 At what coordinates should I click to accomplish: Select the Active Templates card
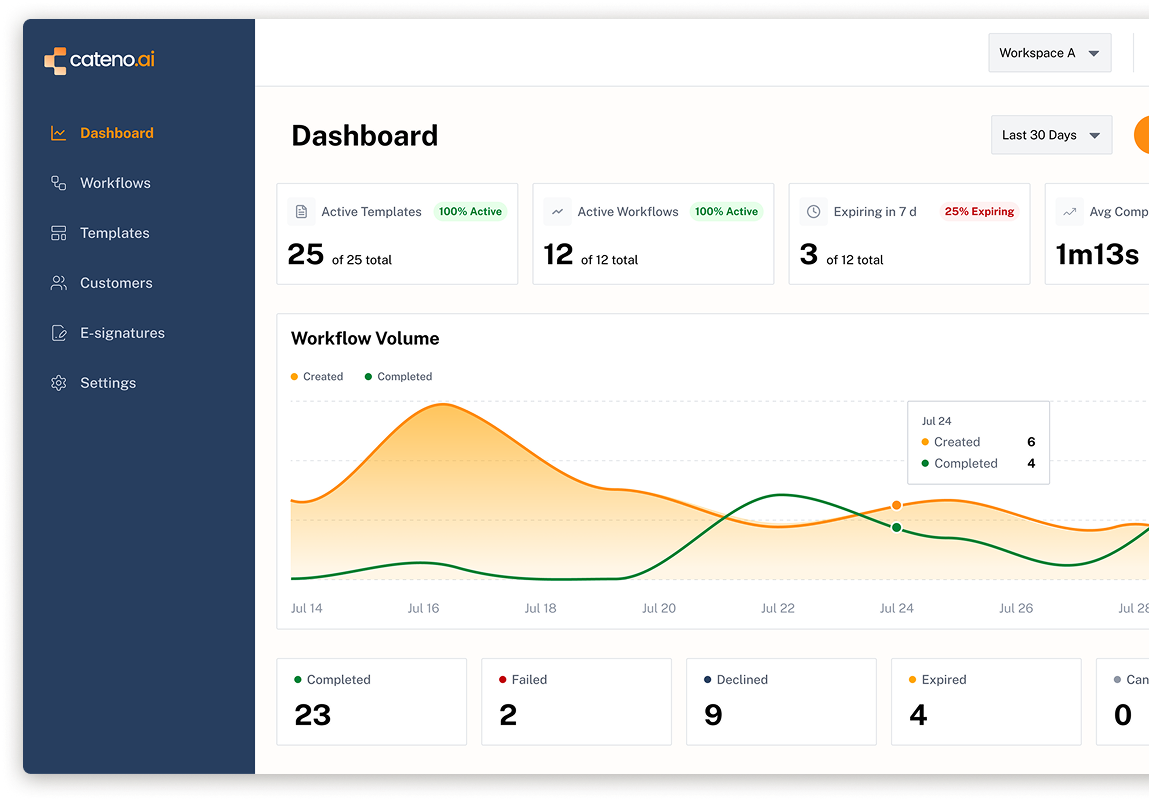(397, 234)
